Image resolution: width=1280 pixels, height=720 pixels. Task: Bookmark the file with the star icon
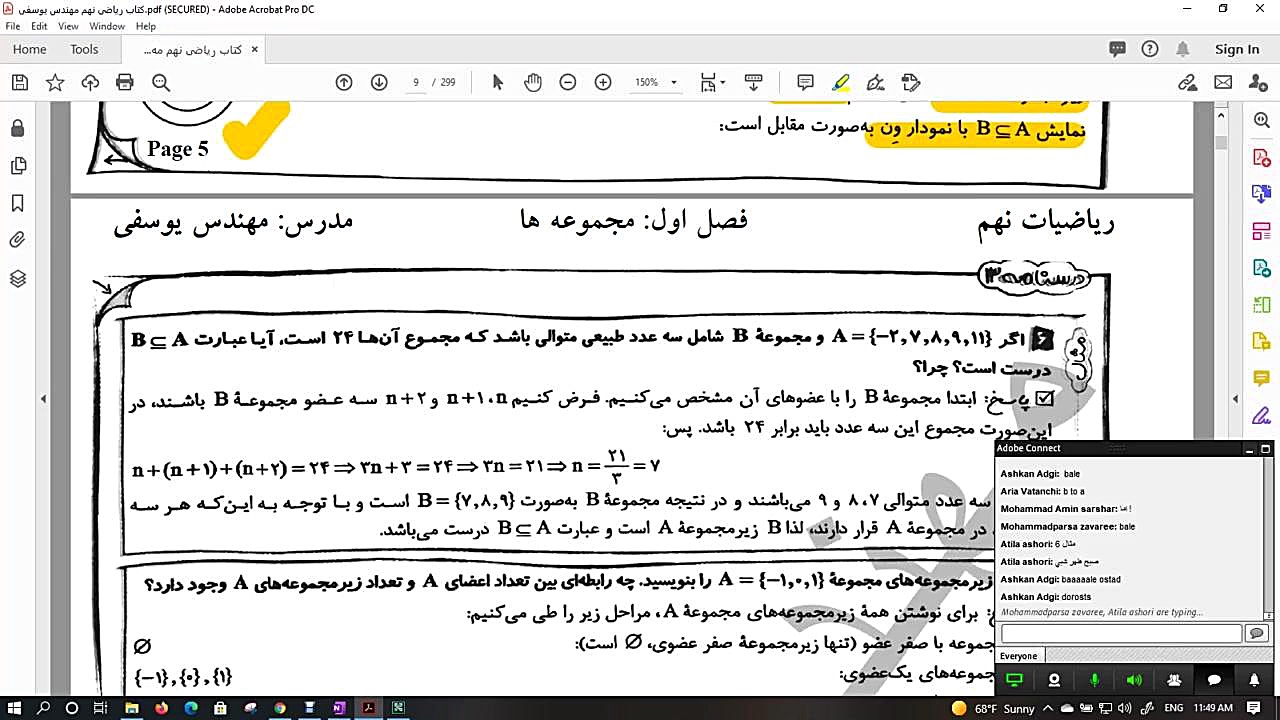pos(55,83)
